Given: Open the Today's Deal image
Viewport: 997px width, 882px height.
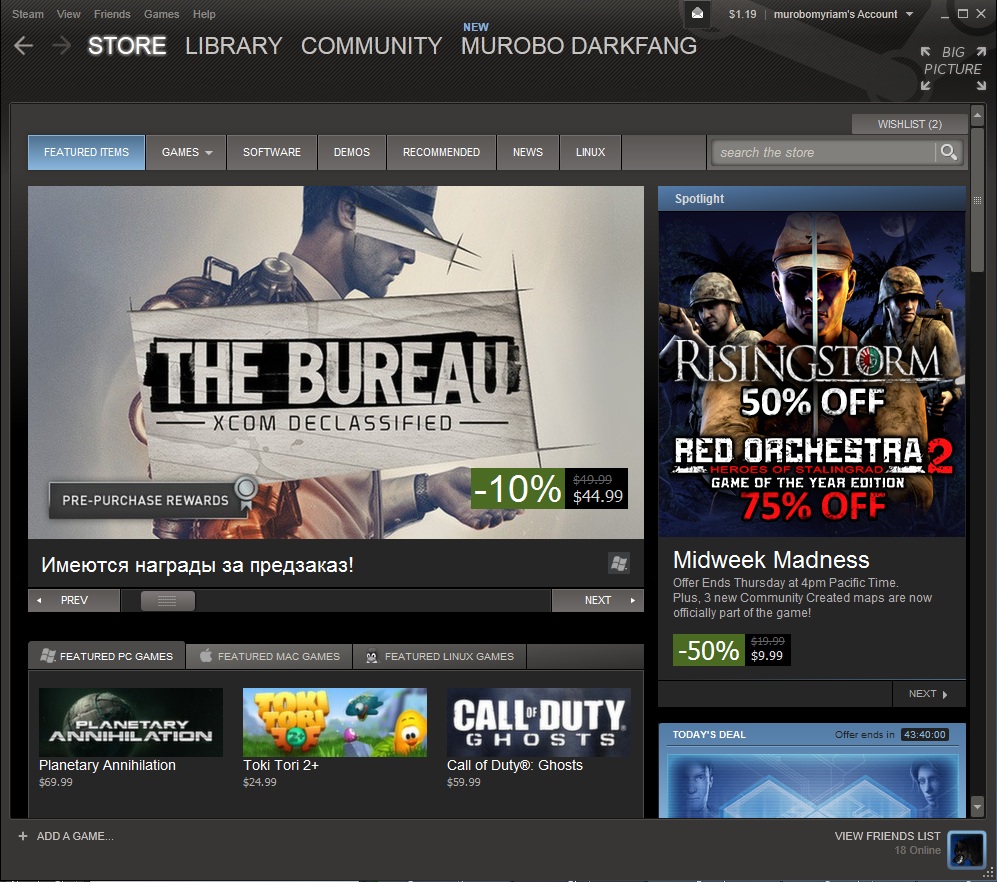Looking at the screenshot, I should [812, 785].
